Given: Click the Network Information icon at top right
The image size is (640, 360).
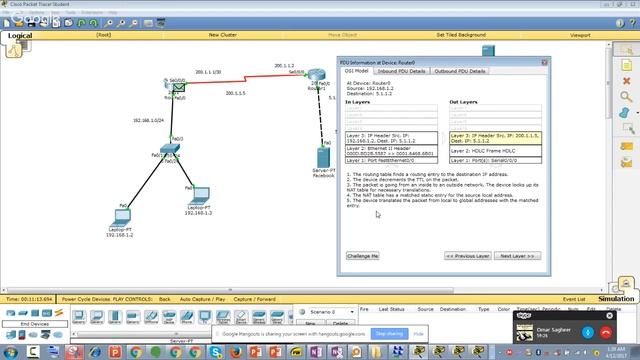Looking at the screenshot, I should (620, 23).
